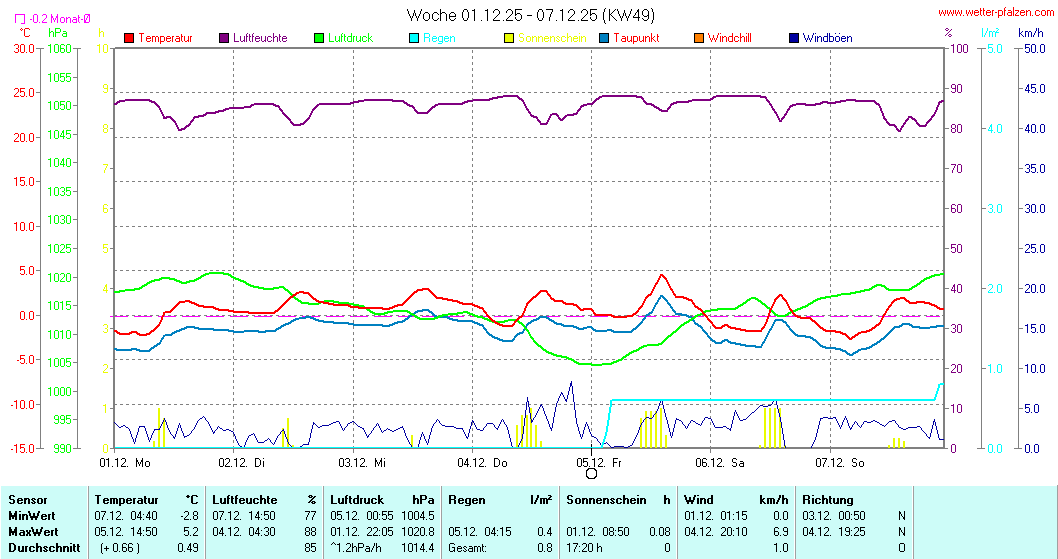This screenshot has width=1058, height=559.
Task: Click the red Temperatur legend swatch
Action: pyautogui.click(x=129, y=38)
